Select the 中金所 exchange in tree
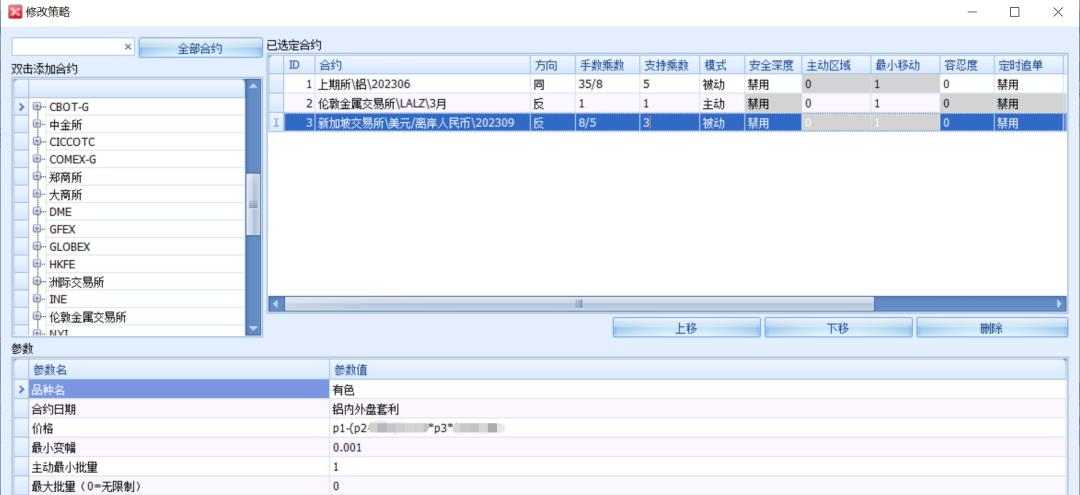1080x495 pixels. pyautogui.click(x=65, y=125)
